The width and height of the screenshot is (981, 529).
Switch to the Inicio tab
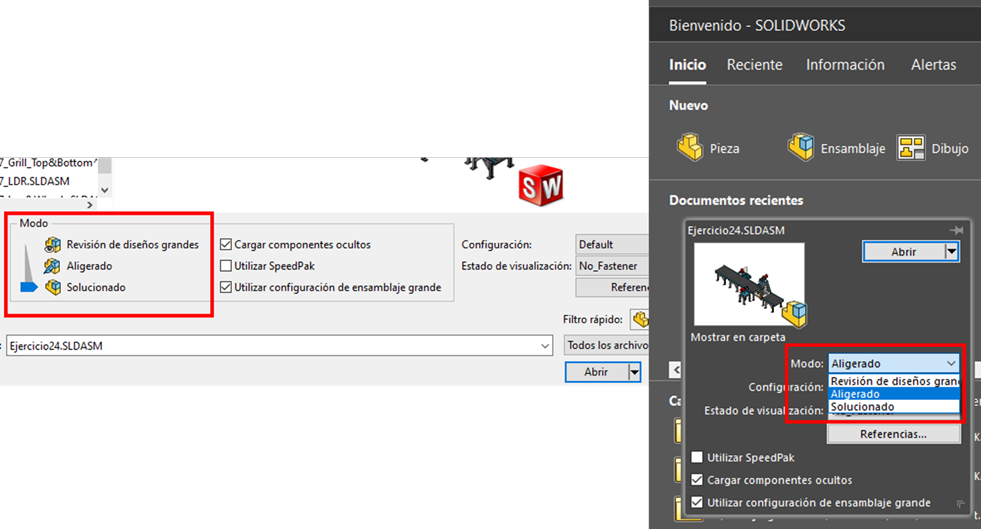tap(688, 64)
